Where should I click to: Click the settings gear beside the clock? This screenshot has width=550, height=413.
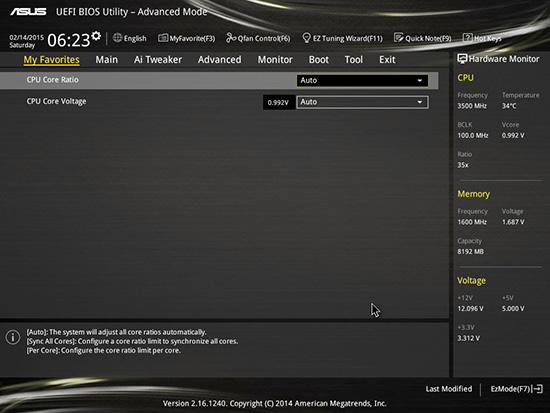[x=96, y=35]
